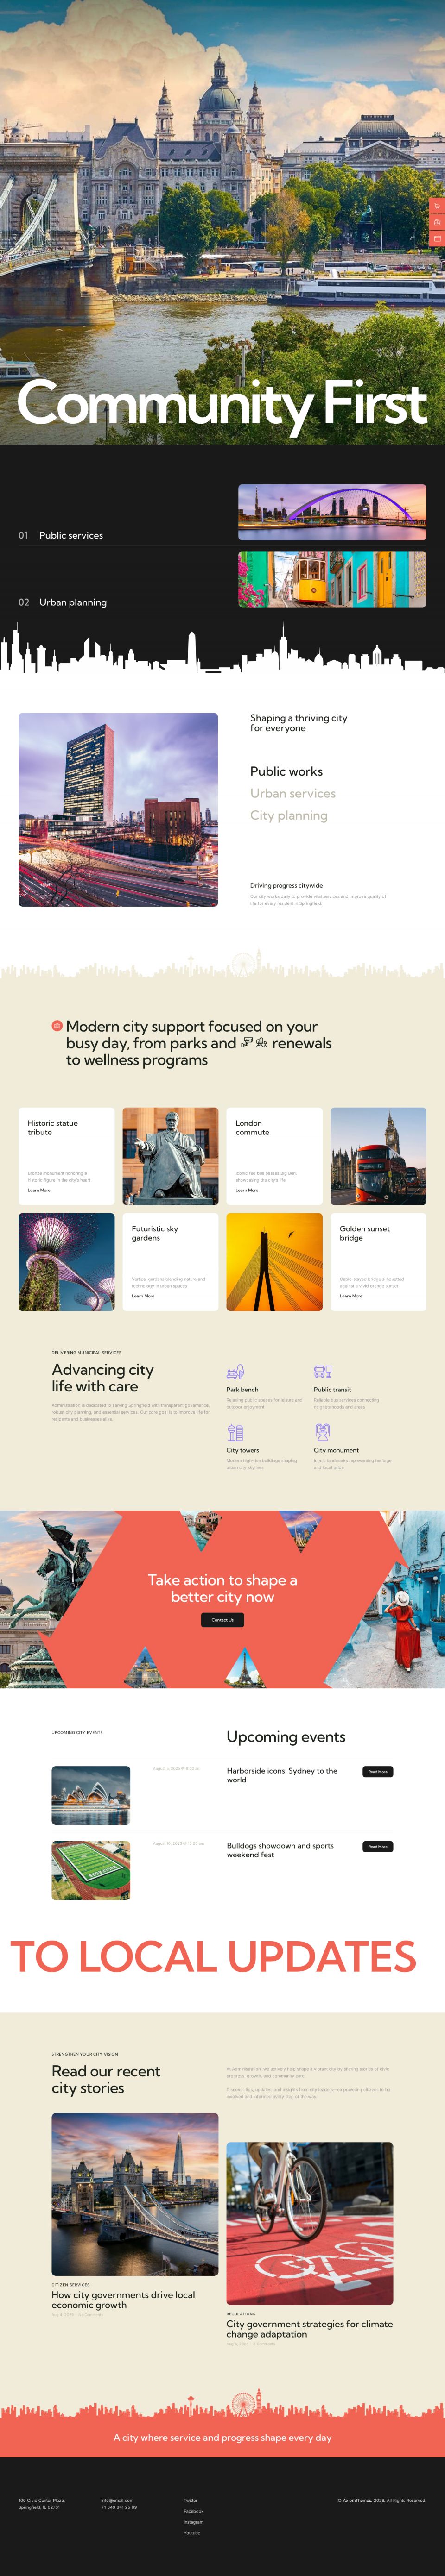Click the Twitter footer link
The width and height of the screenshot is (445, 2576).
point(190,2500)
